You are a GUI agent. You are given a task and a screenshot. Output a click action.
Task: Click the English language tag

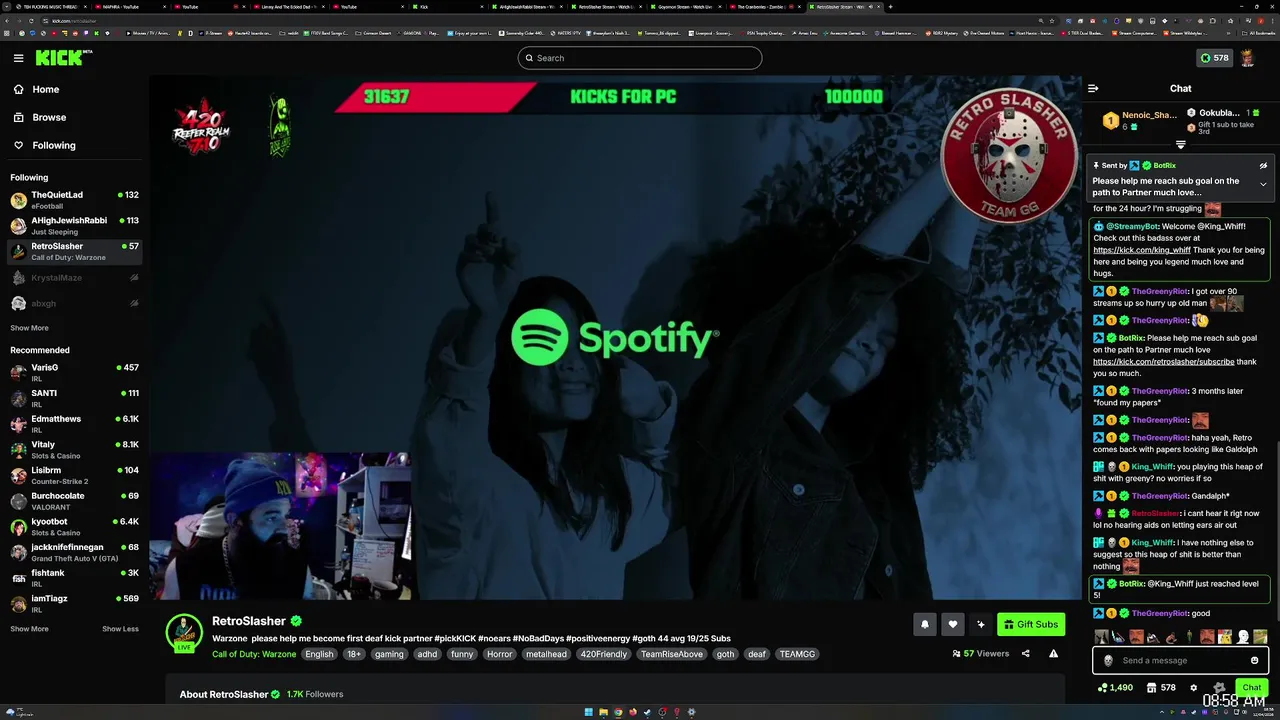(319, 654)
